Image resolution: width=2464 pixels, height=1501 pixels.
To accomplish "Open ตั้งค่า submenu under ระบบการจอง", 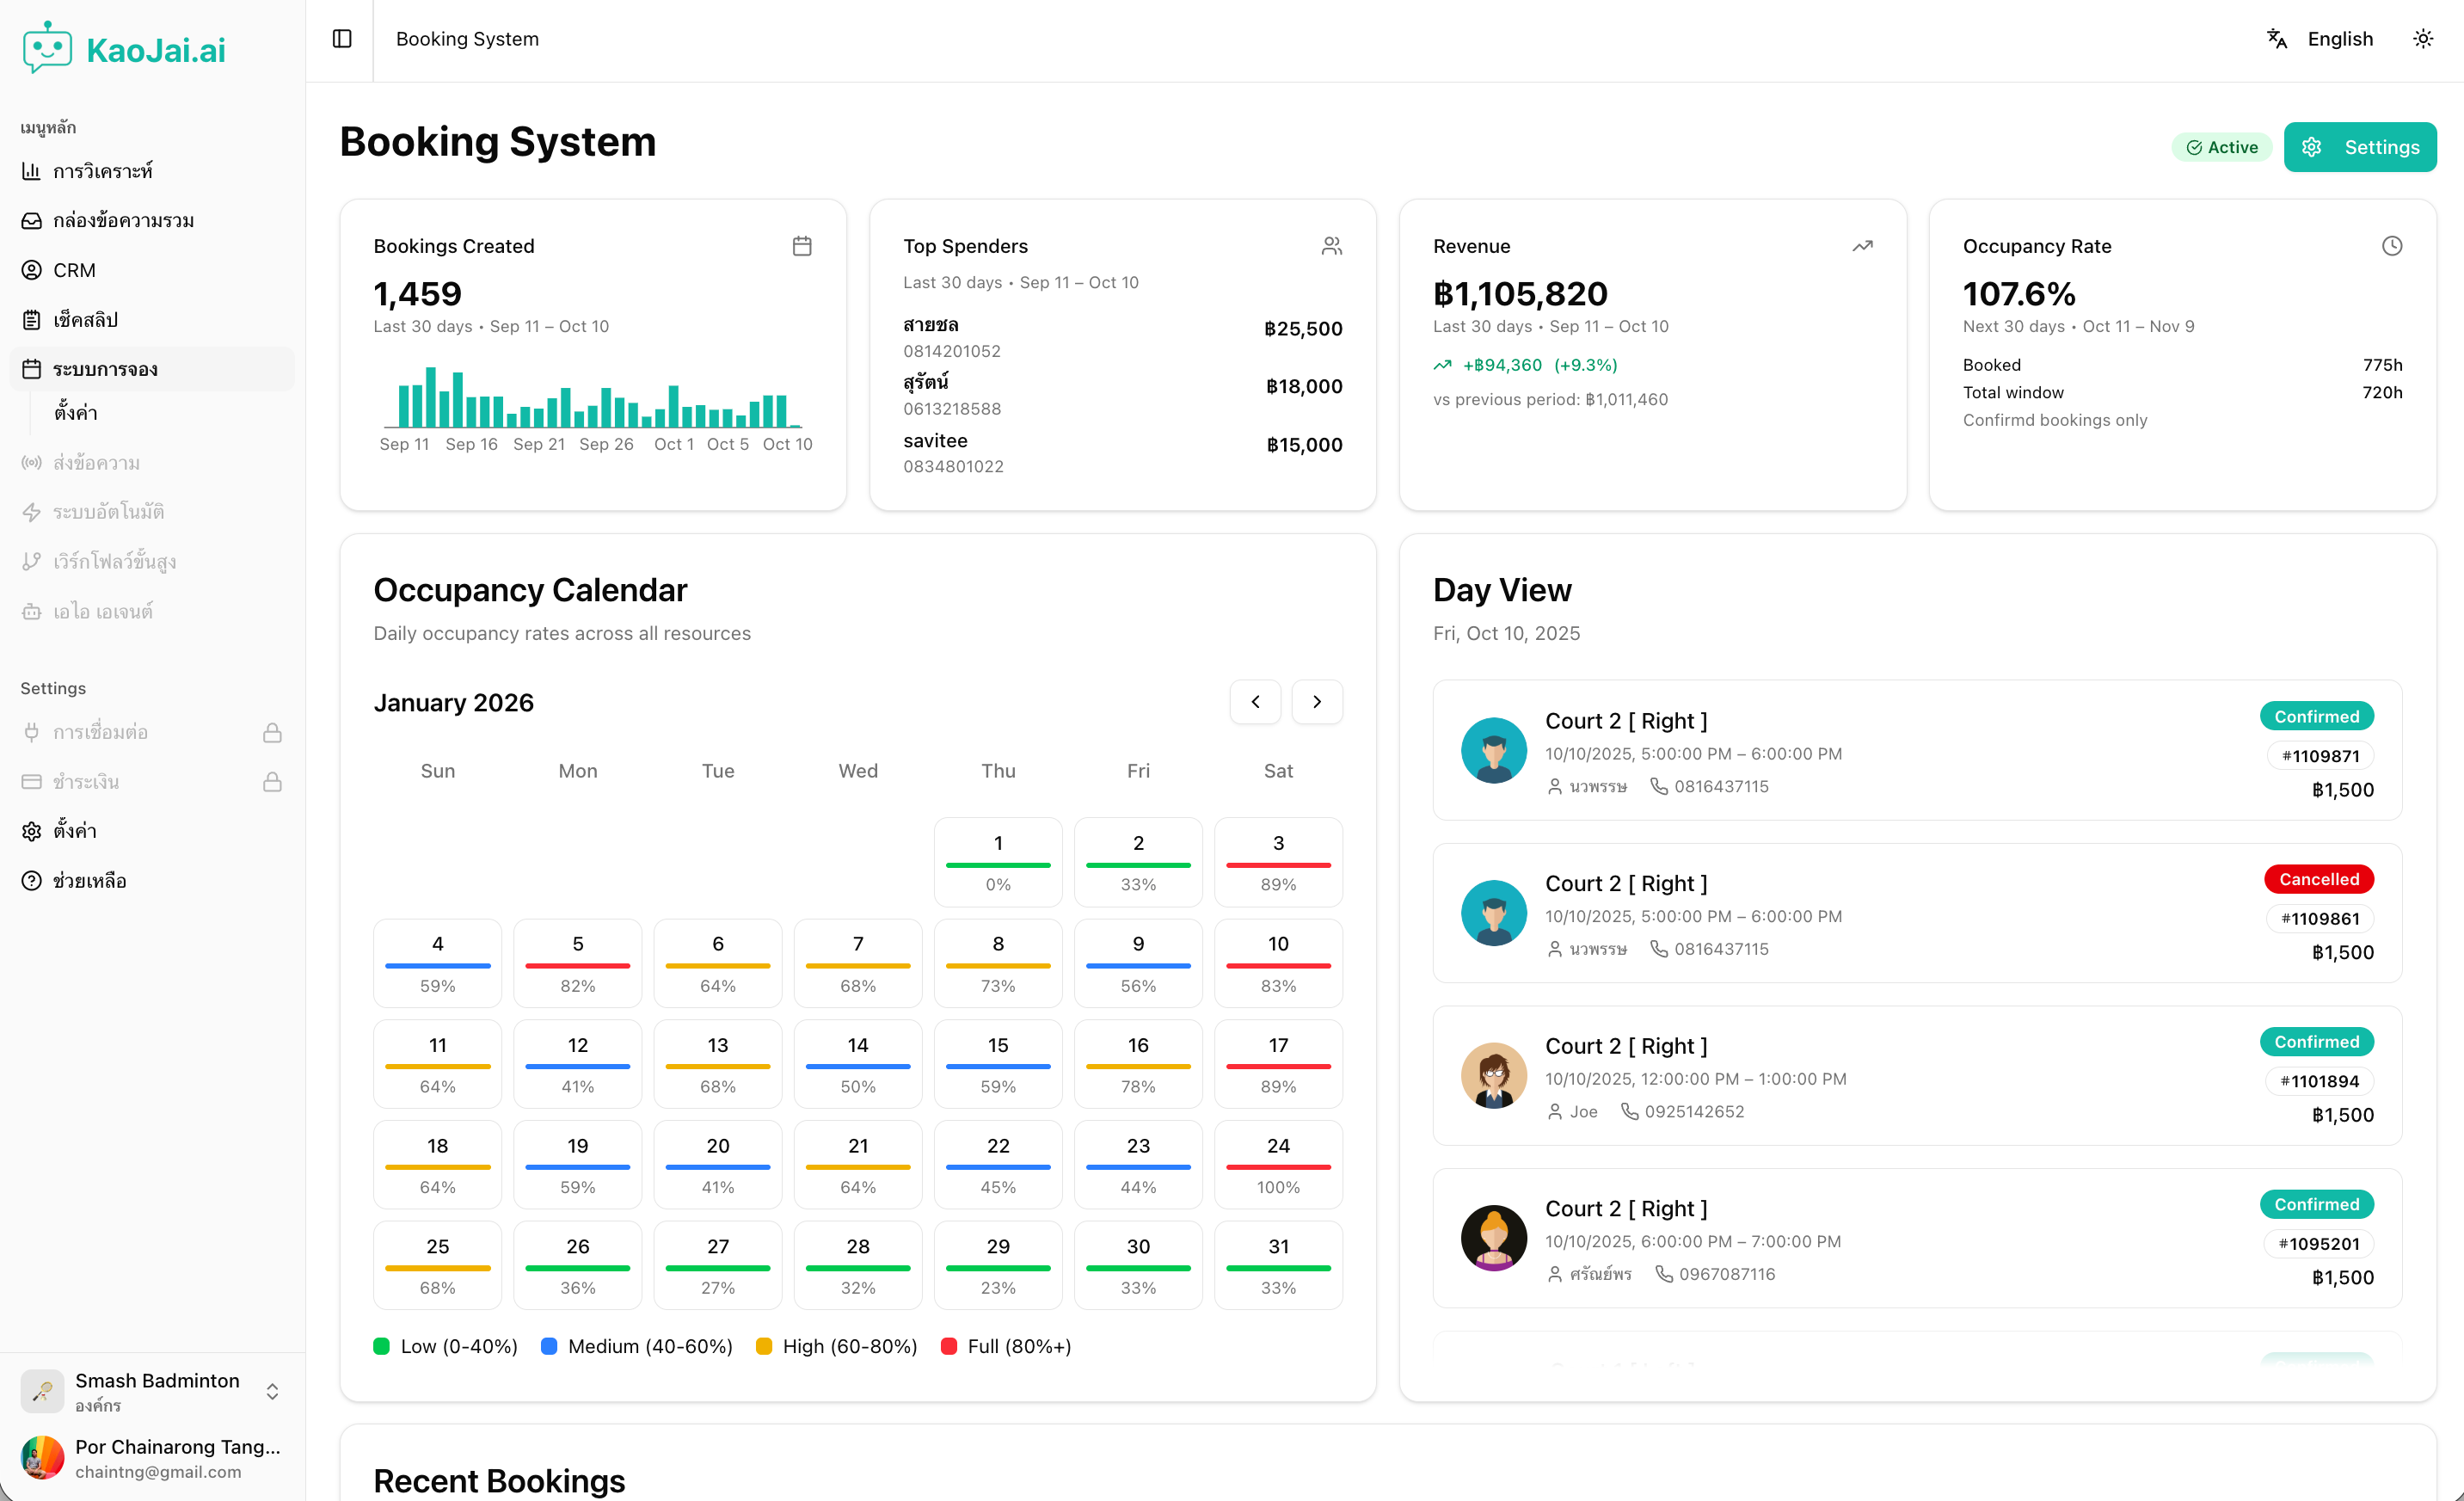I will [x=75, y=413].
